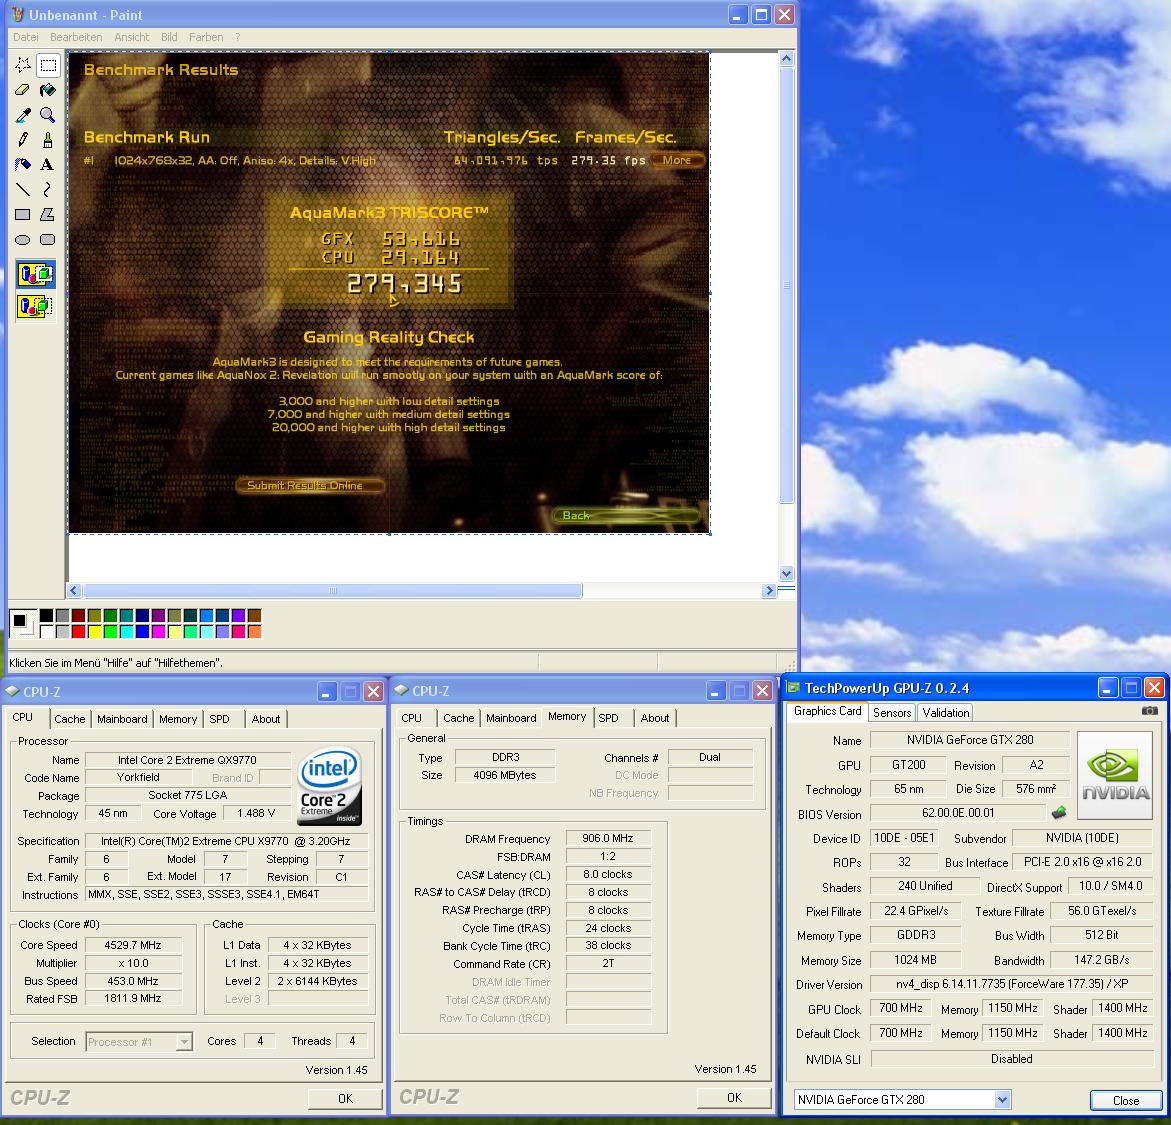The width and height of the screenshot is (1171, 1125).
Task: Click the Paint status bar help text
Action: click(116, 663)
